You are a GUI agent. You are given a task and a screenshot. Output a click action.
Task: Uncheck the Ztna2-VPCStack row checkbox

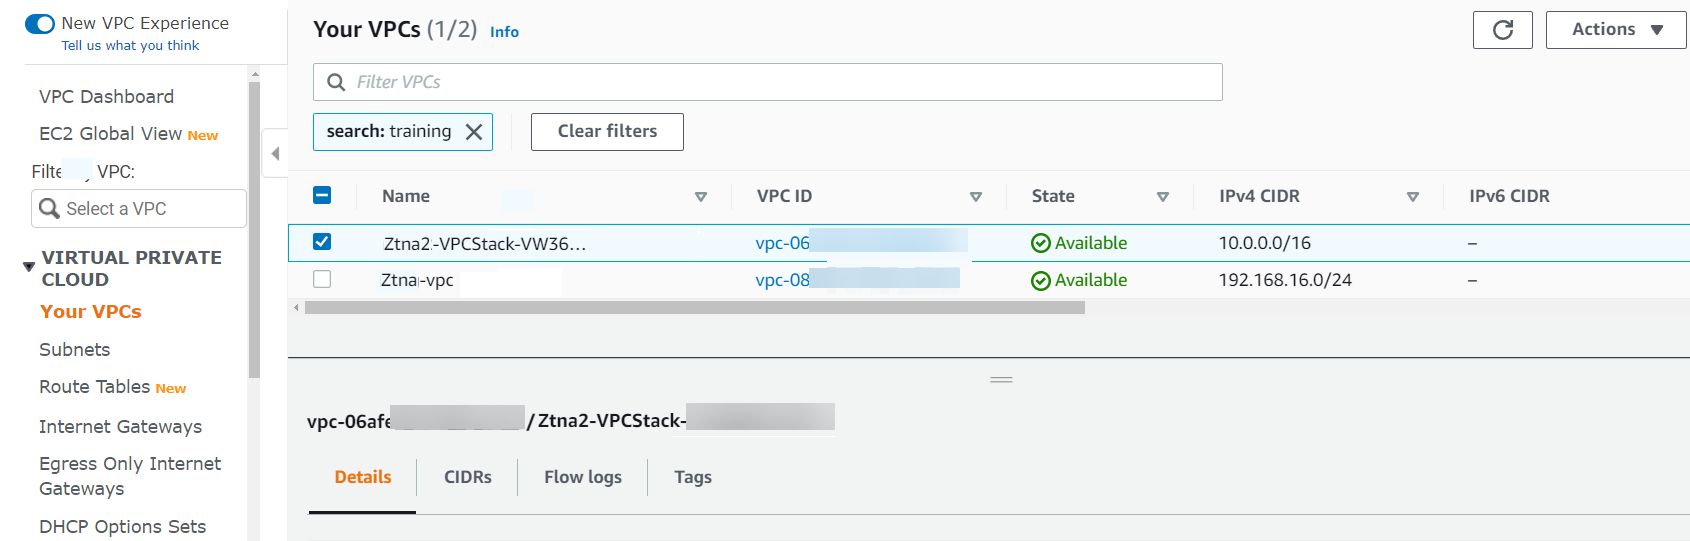pyautogui.click(x=322, y=242)
